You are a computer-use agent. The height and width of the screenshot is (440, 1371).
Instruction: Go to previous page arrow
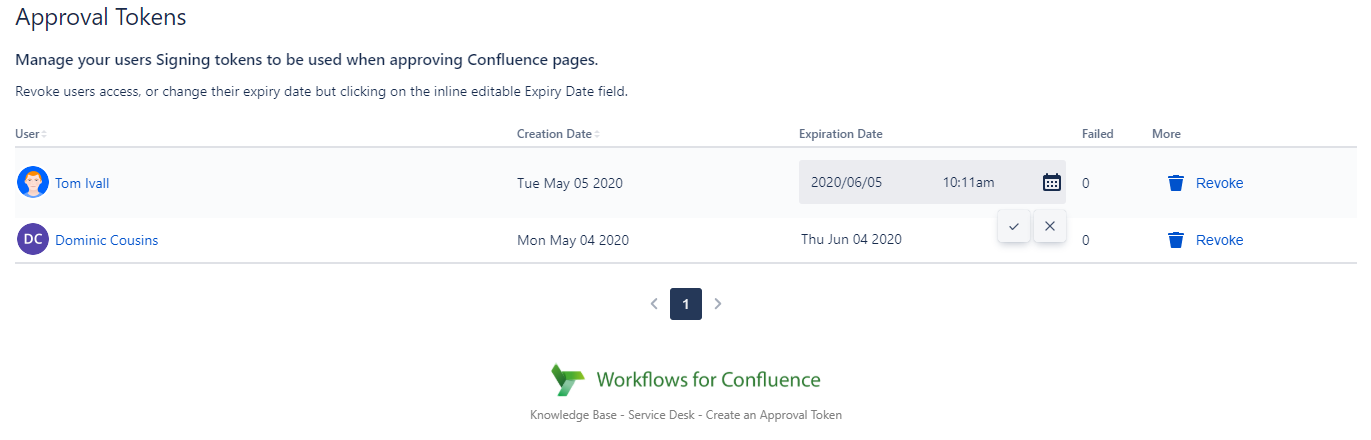pyautogui.click(x=654, y=304)
